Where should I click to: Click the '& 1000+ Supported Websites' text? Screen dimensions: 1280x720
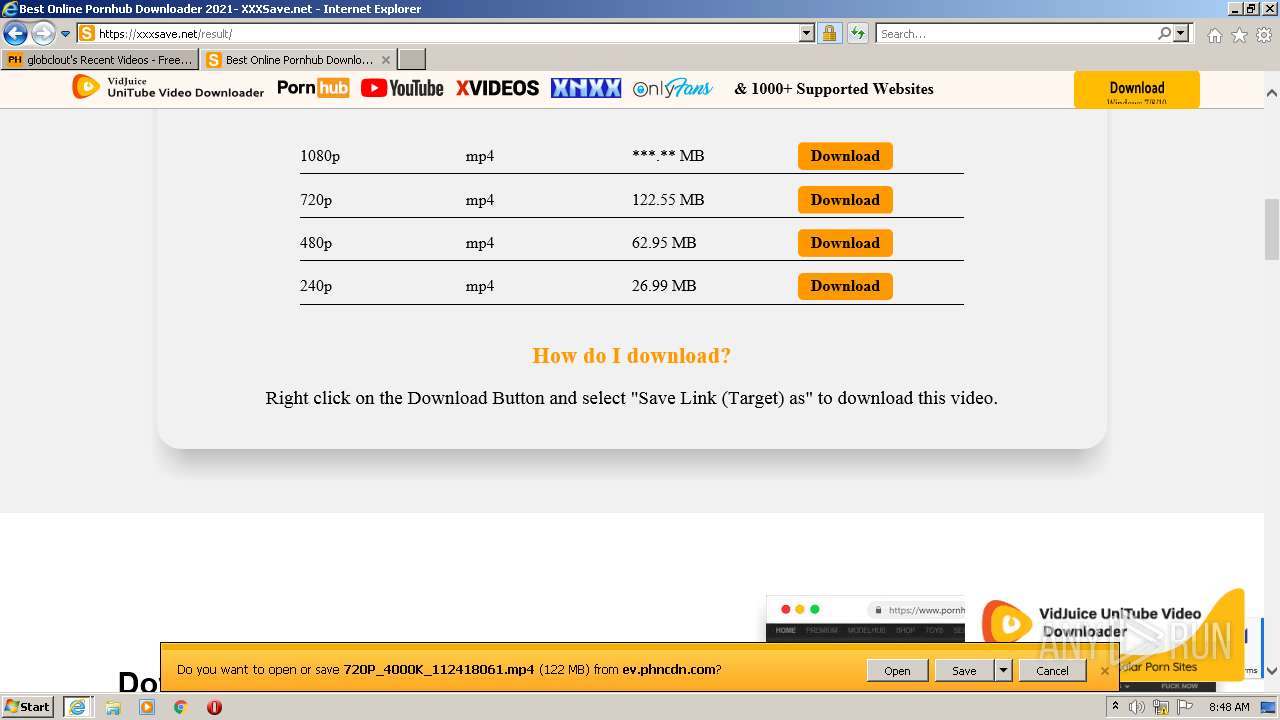coord(834,89)
